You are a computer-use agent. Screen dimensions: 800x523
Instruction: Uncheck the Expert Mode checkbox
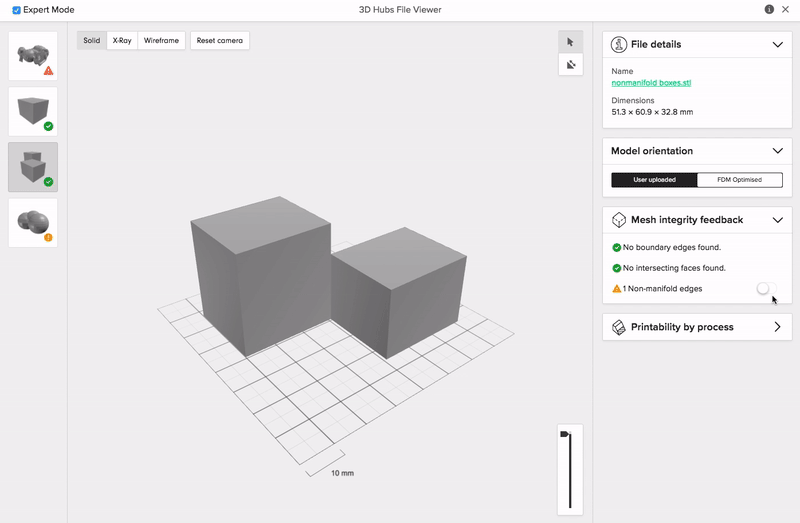coord(16,10)
